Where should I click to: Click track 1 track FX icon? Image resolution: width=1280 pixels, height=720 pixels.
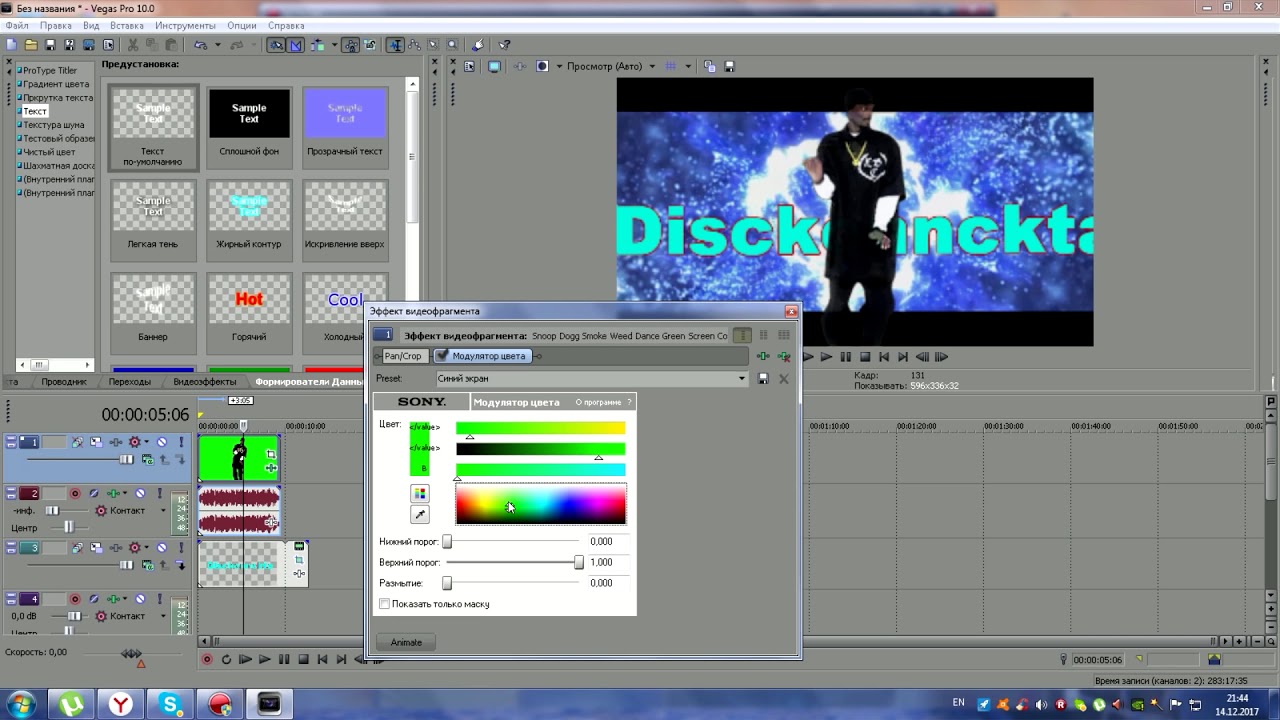116,442
